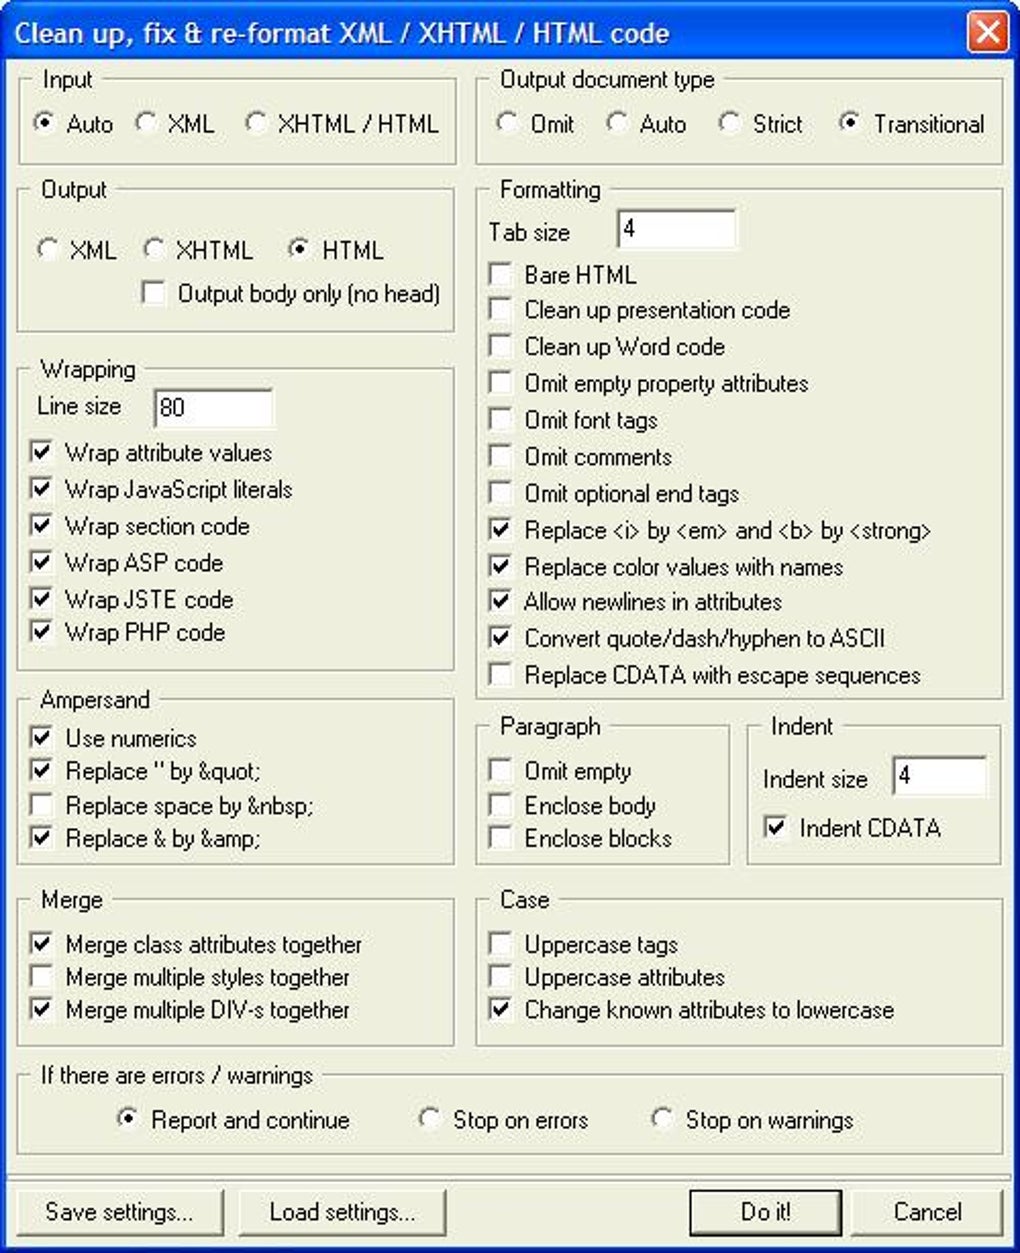Click the Line size input field
Image resolution: width=1020 pixels, height=1253 pixels.
pyautogui.click(x=213, y=407)
